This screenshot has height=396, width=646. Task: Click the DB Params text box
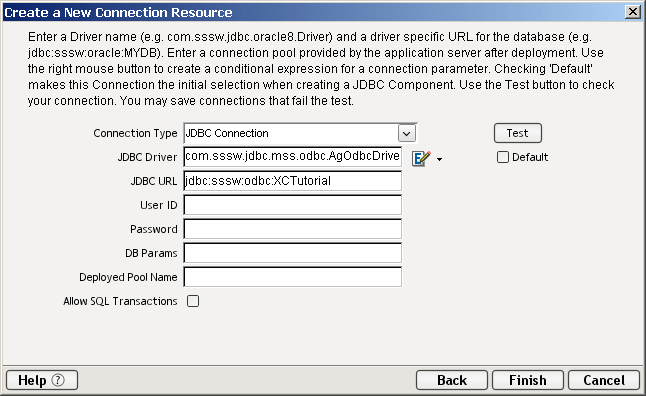293,253
